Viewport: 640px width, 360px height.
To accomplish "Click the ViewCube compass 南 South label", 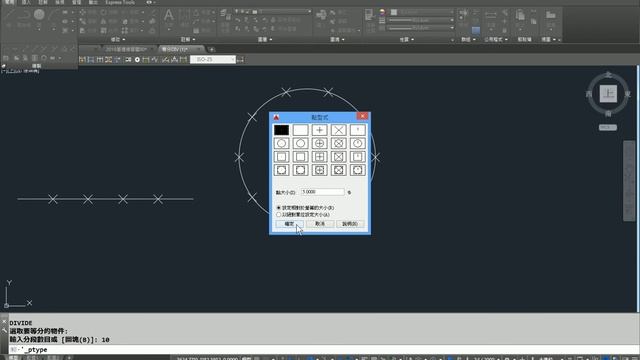I will point(608,114).
